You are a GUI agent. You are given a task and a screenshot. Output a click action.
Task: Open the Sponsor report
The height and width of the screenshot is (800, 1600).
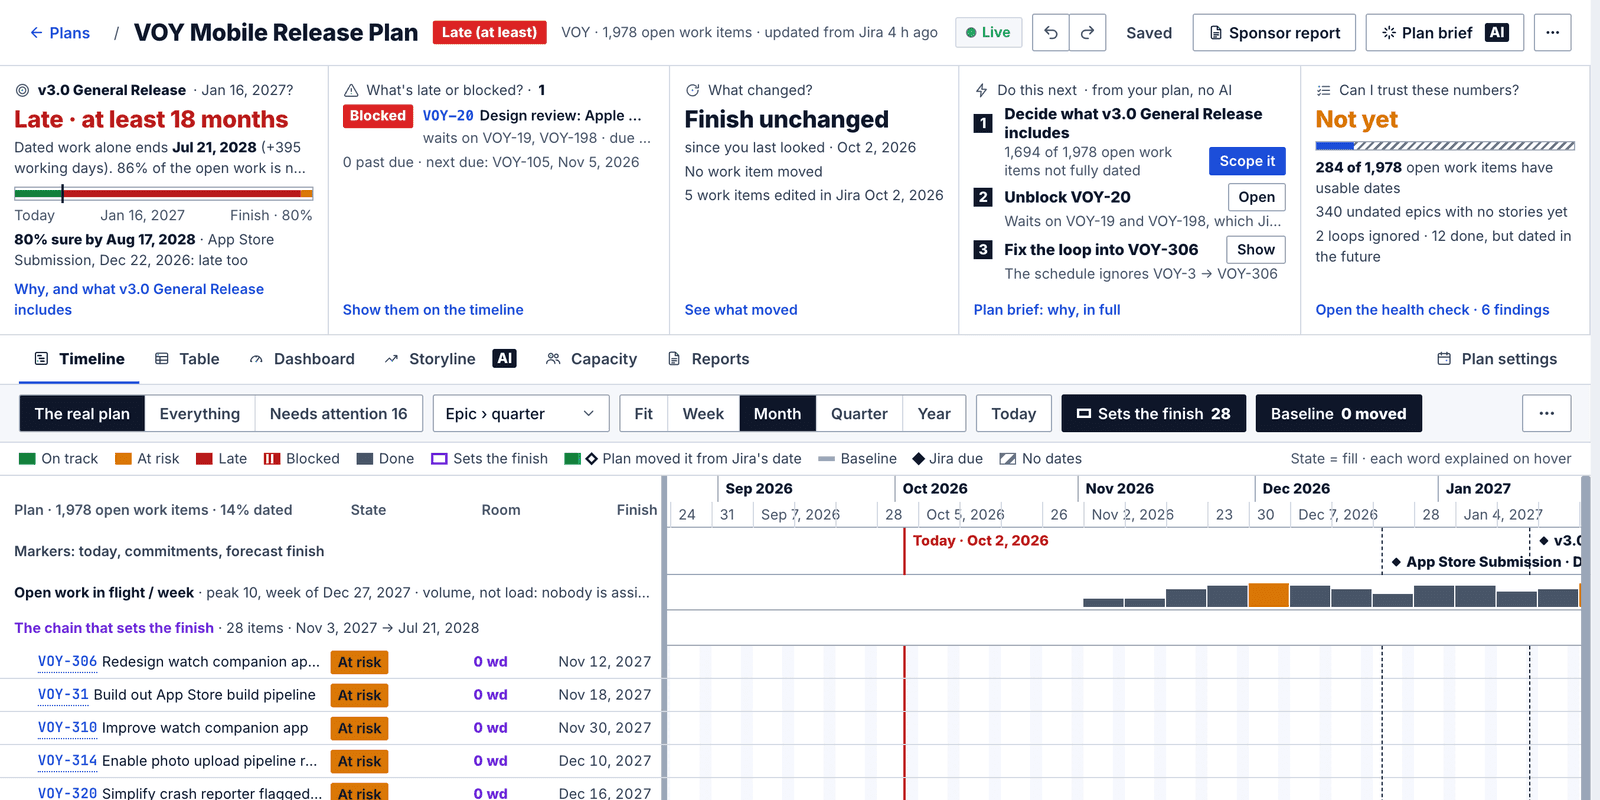click(x=1274, y=33)
